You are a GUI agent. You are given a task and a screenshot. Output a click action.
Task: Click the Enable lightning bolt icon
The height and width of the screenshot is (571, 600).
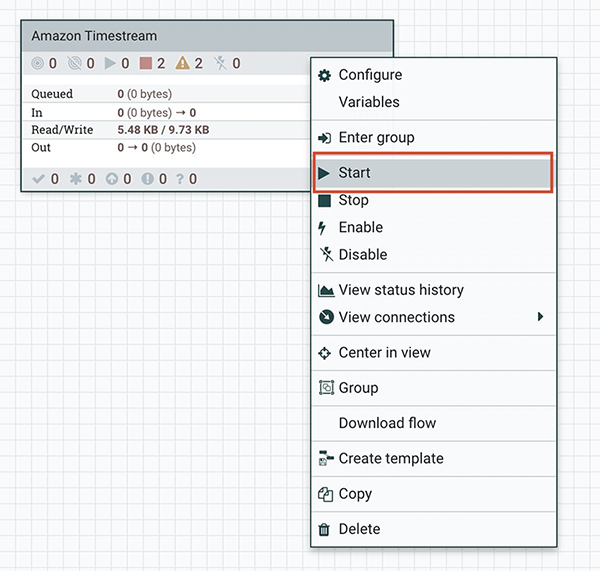(324, 228)
